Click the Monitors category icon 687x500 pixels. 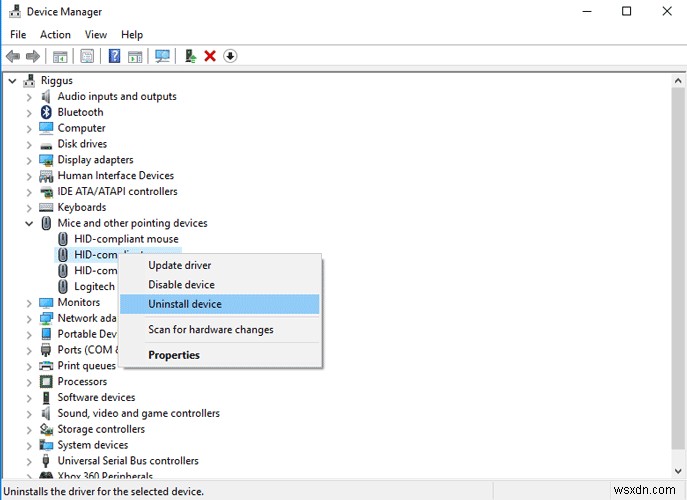pyautogui.click(x=46, y=302)
